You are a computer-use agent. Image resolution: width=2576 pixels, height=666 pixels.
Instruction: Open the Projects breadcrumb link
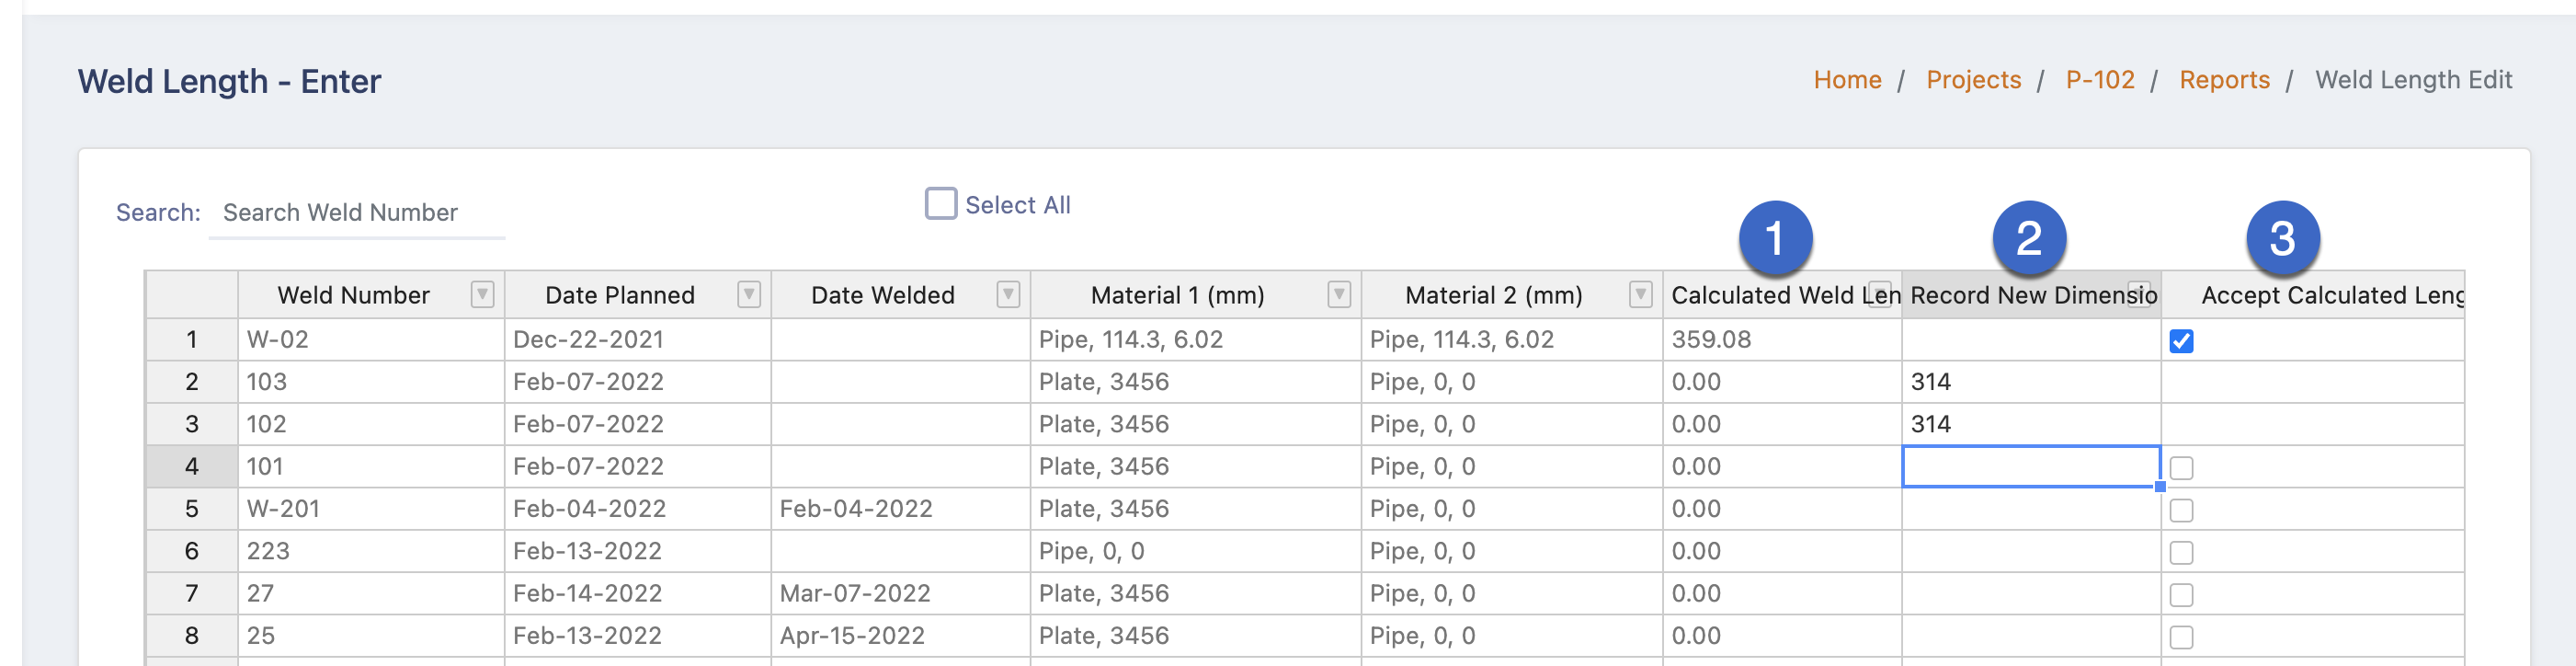[x=1973, y=80]
